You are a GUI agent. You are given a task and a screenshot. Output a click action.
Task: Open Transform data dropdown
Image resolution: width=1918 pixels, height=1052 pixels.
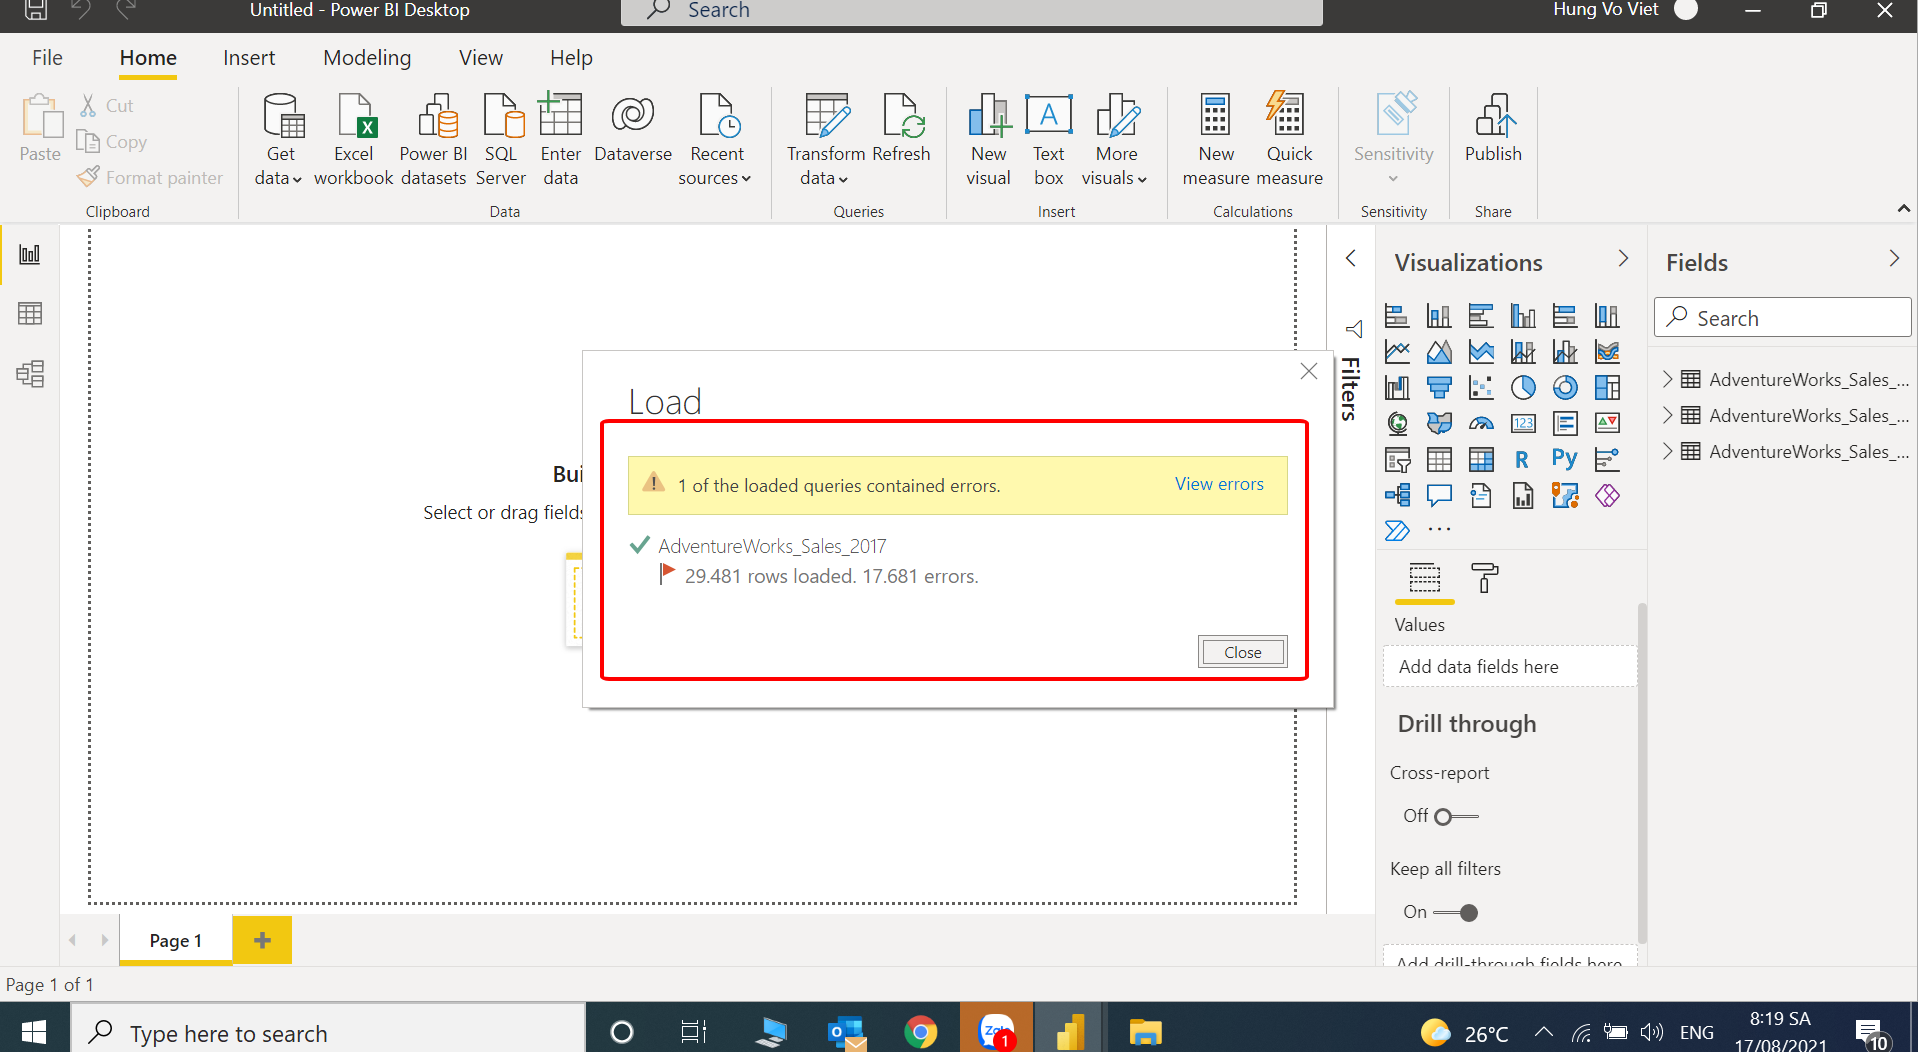pos(825,140)
